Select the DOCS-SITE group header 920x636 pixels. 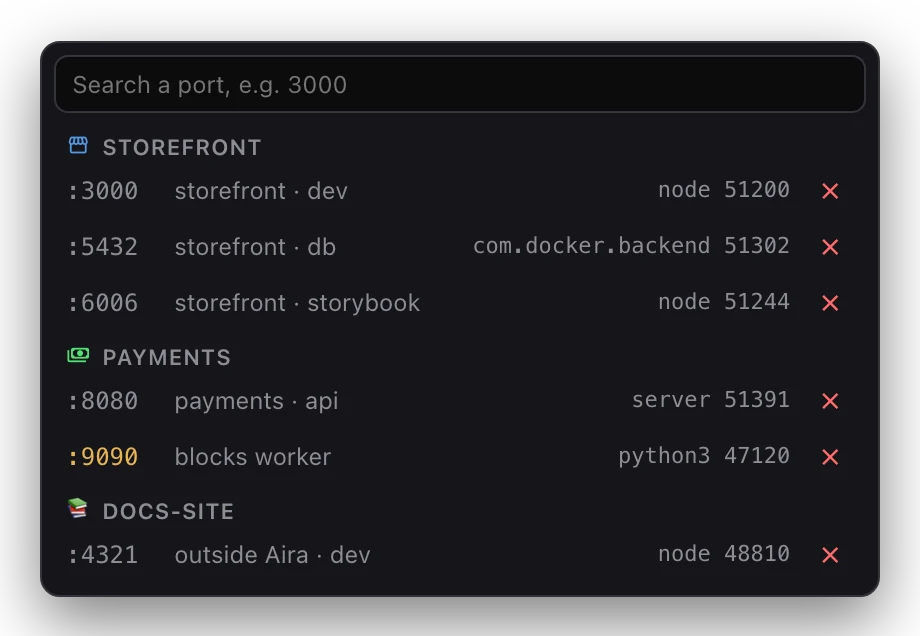coord(168,511)
